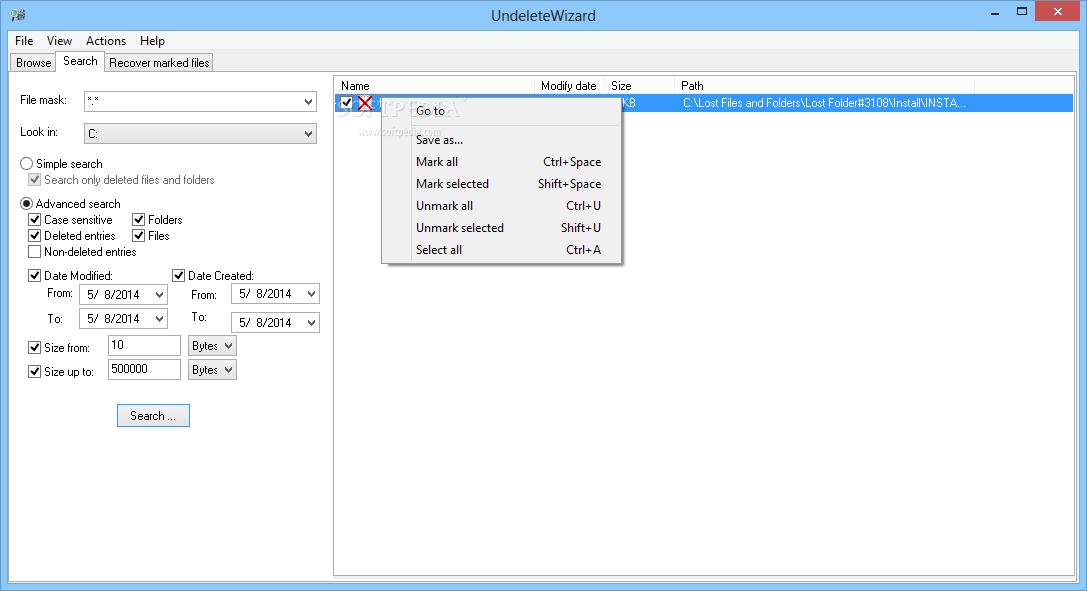
Task: Open Size from units Bytes dropdown
Action: click(x=212, y=346)
